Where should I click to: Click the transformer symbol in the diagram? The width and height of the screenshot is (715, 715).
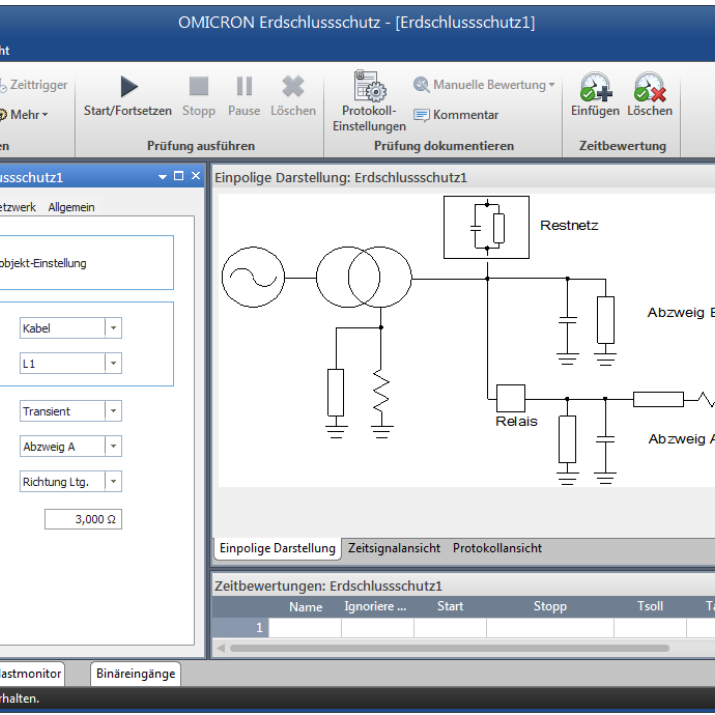364,277
